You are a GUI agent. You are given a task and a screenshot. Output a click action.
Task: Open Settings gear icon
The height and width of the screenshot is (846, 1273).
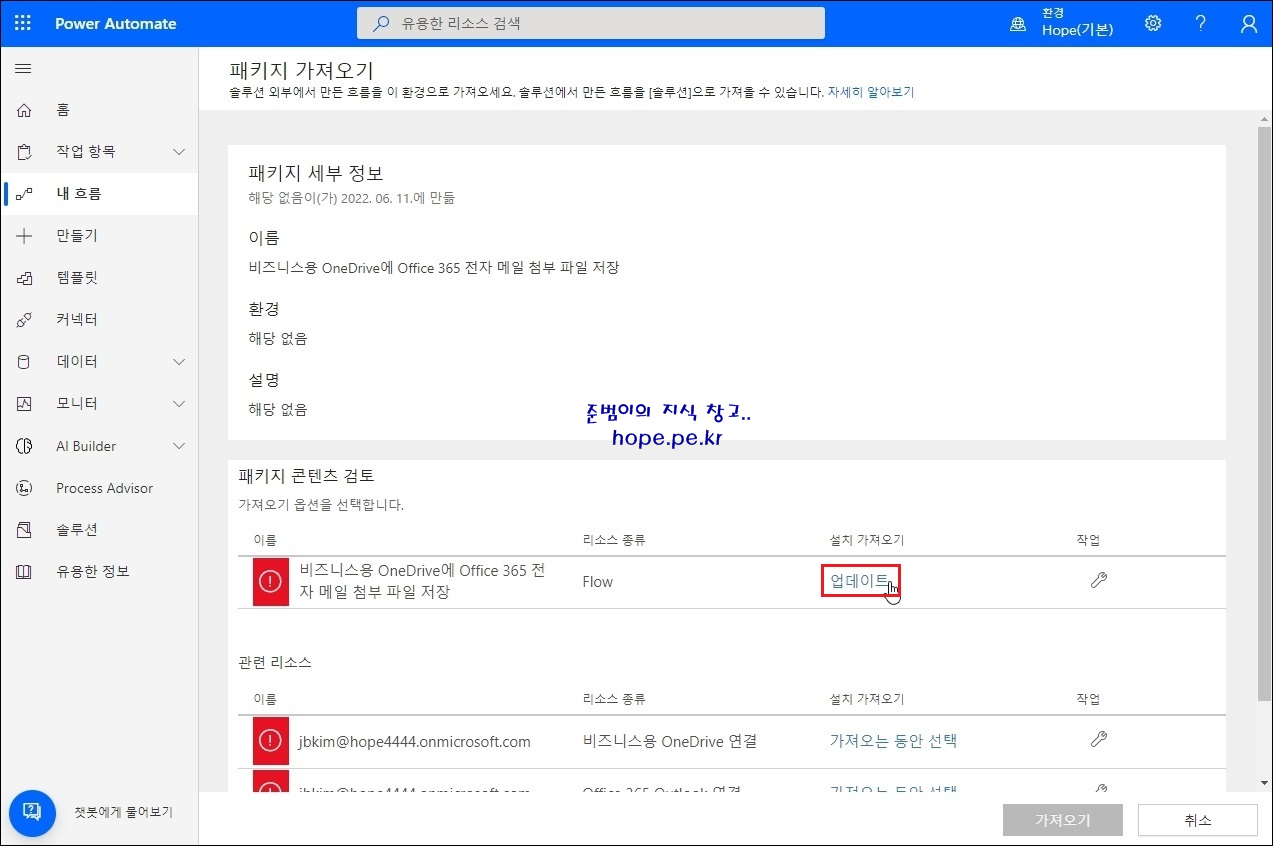[1153, 23]
